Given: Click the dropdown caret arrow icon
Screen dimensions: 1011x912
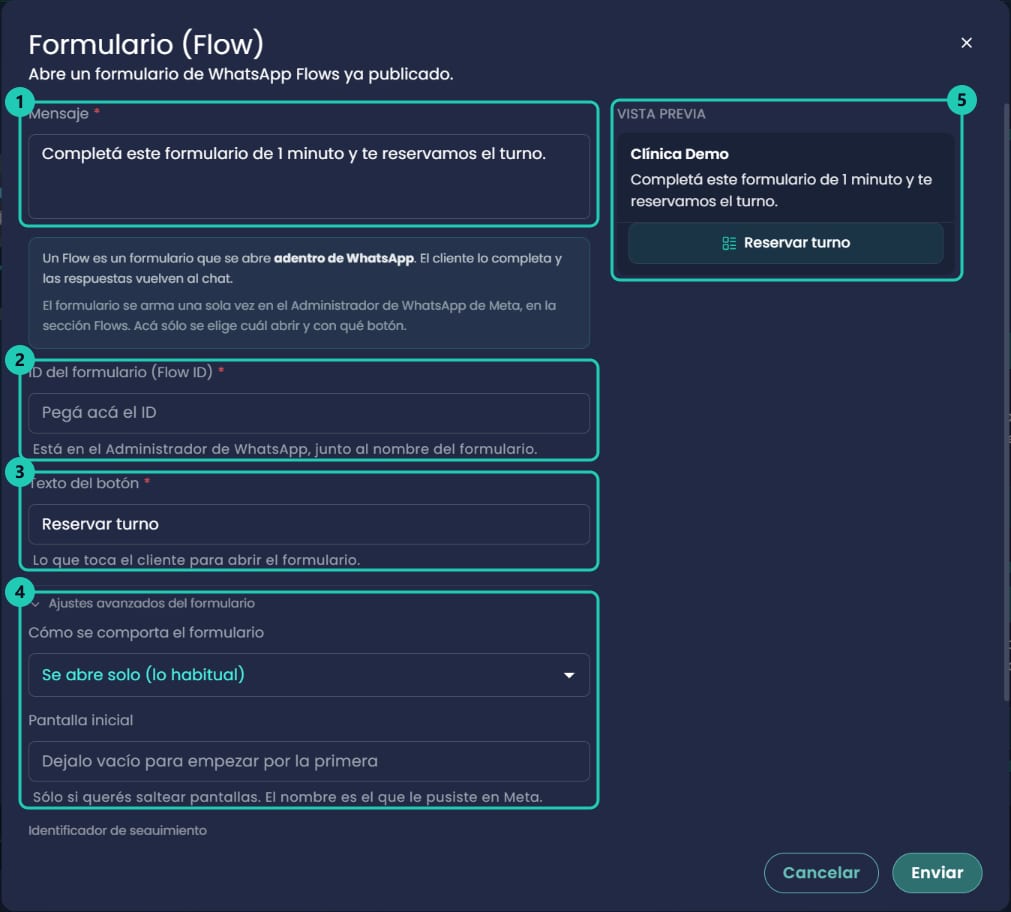Looking at the screenshot, I should pos(569,675).
